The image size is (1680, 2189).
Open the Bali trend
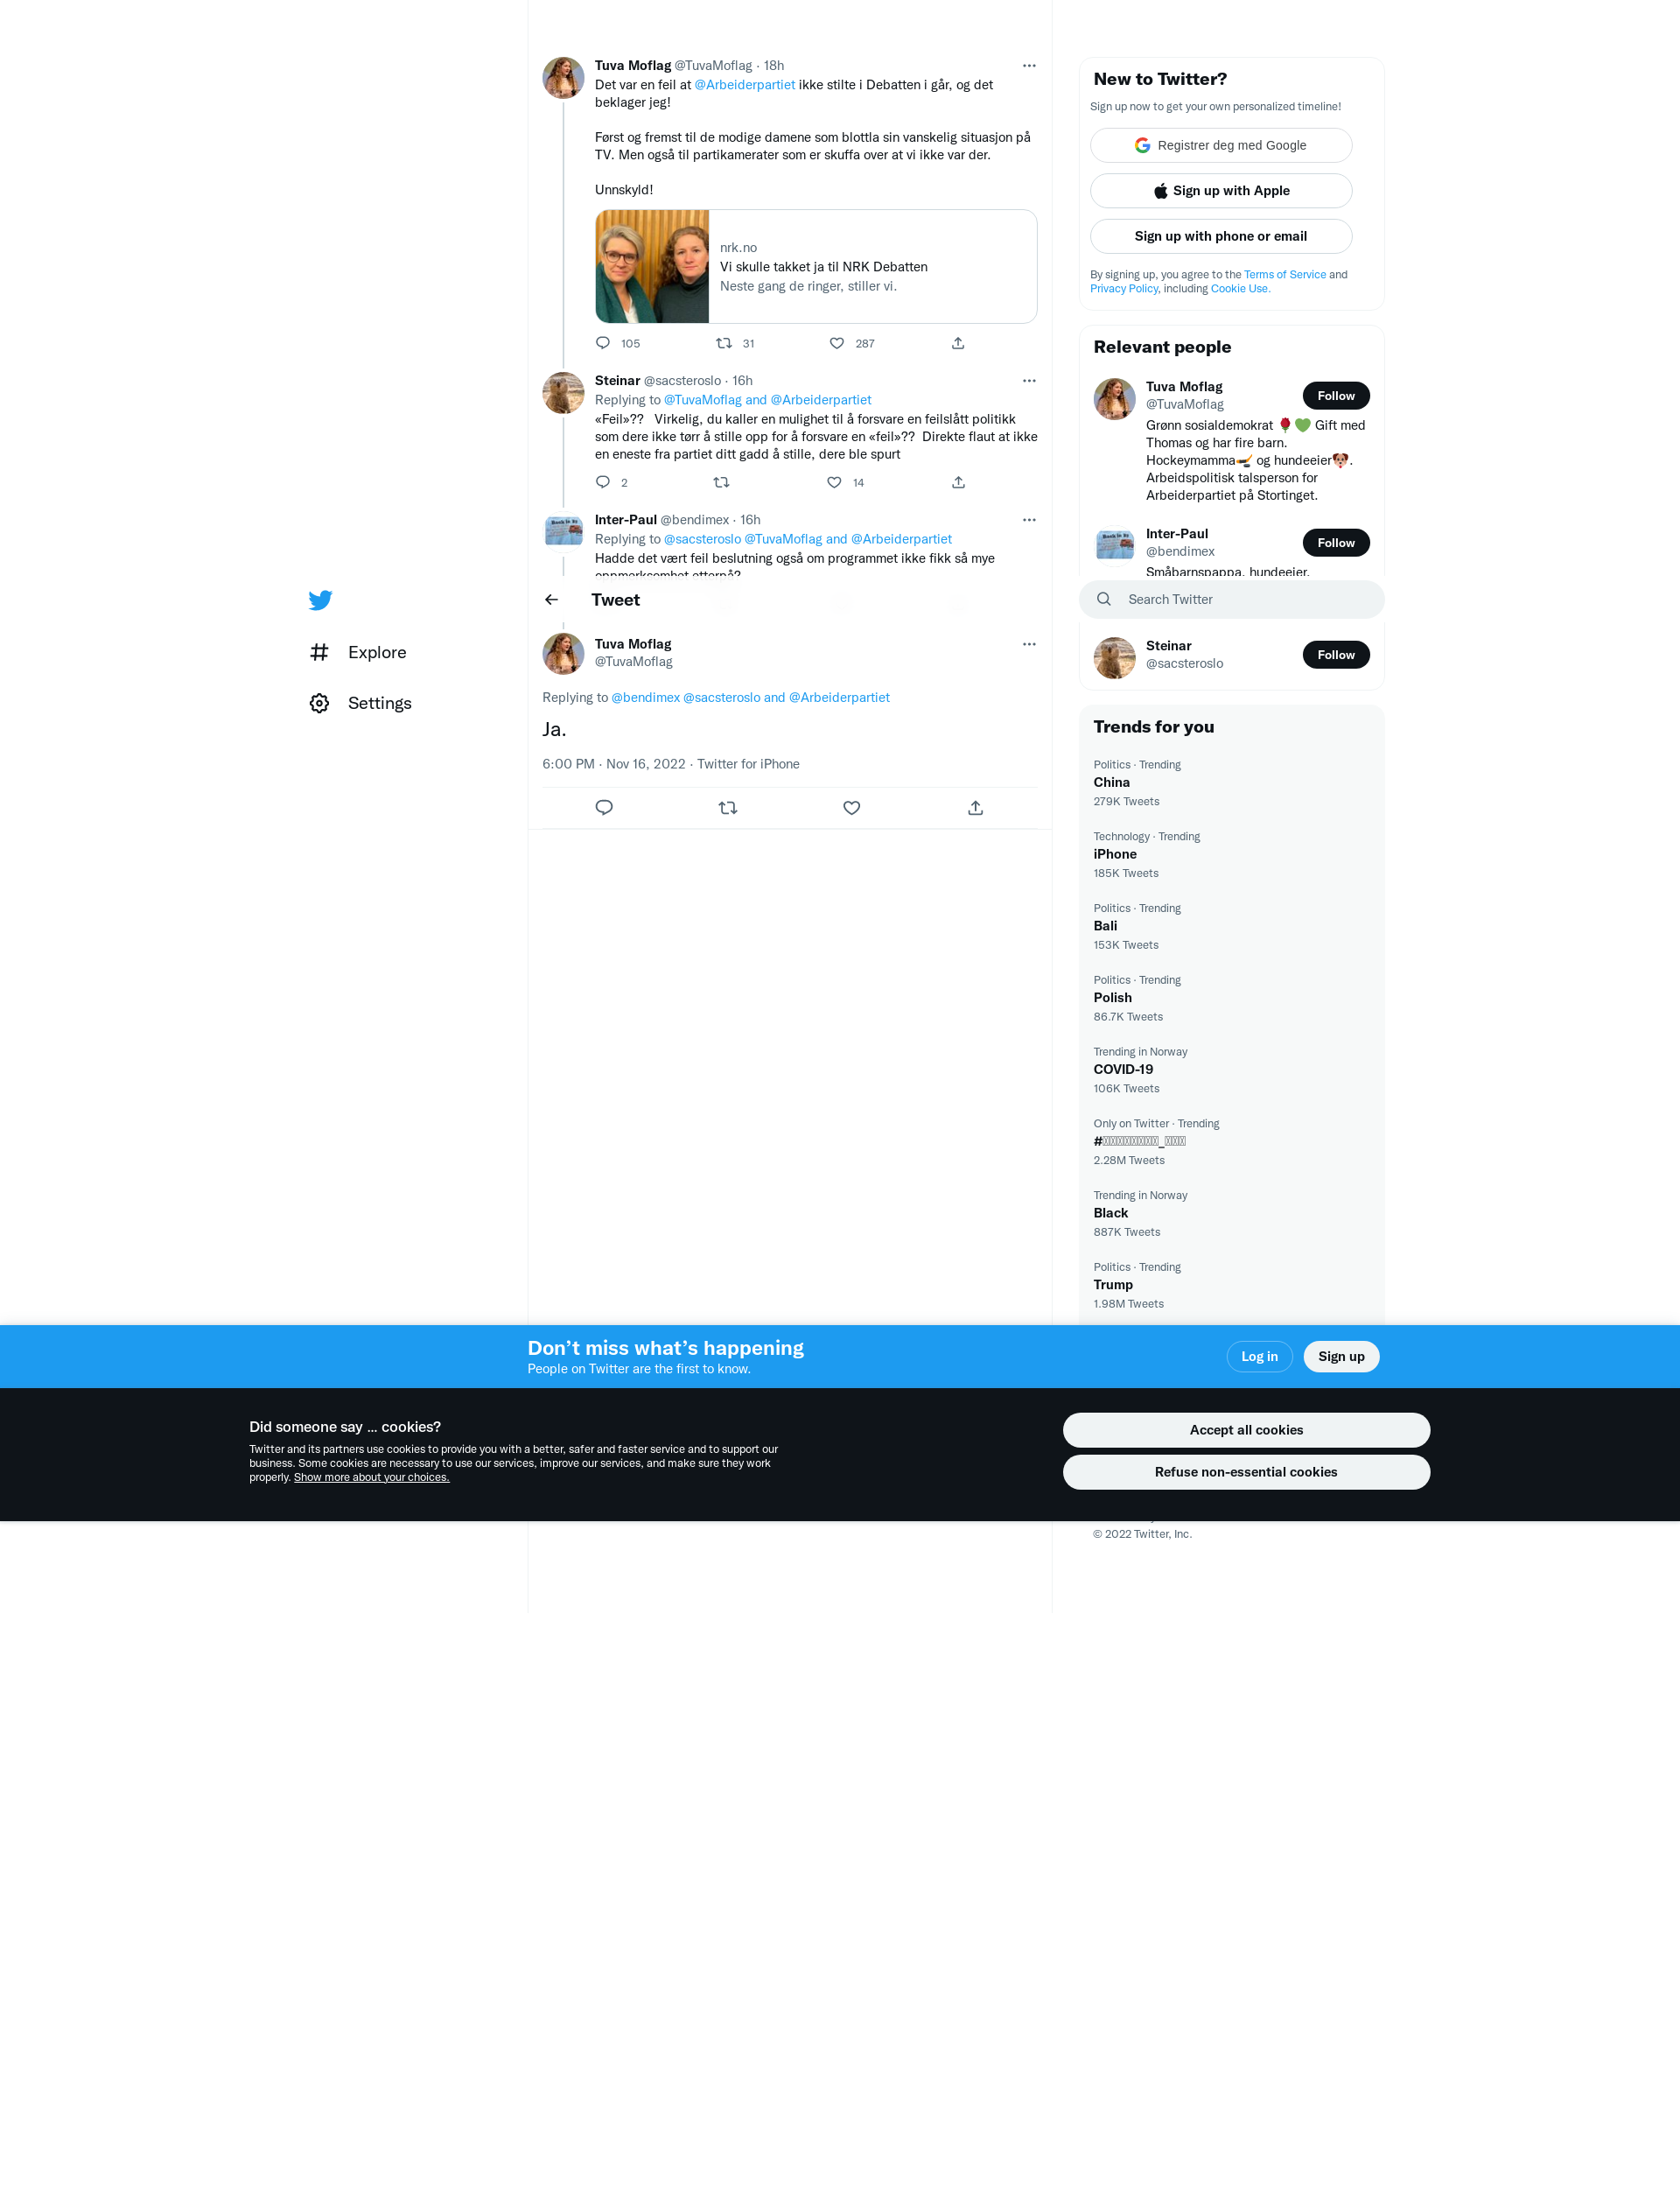pos(1232,927)
